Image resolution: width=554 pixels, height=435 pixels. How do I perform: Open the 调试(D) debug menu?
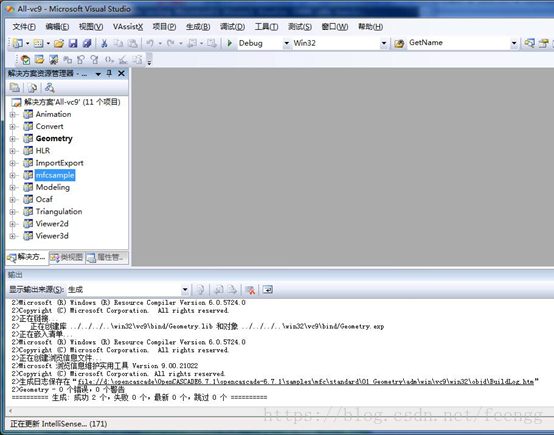[x=232, y=27]
